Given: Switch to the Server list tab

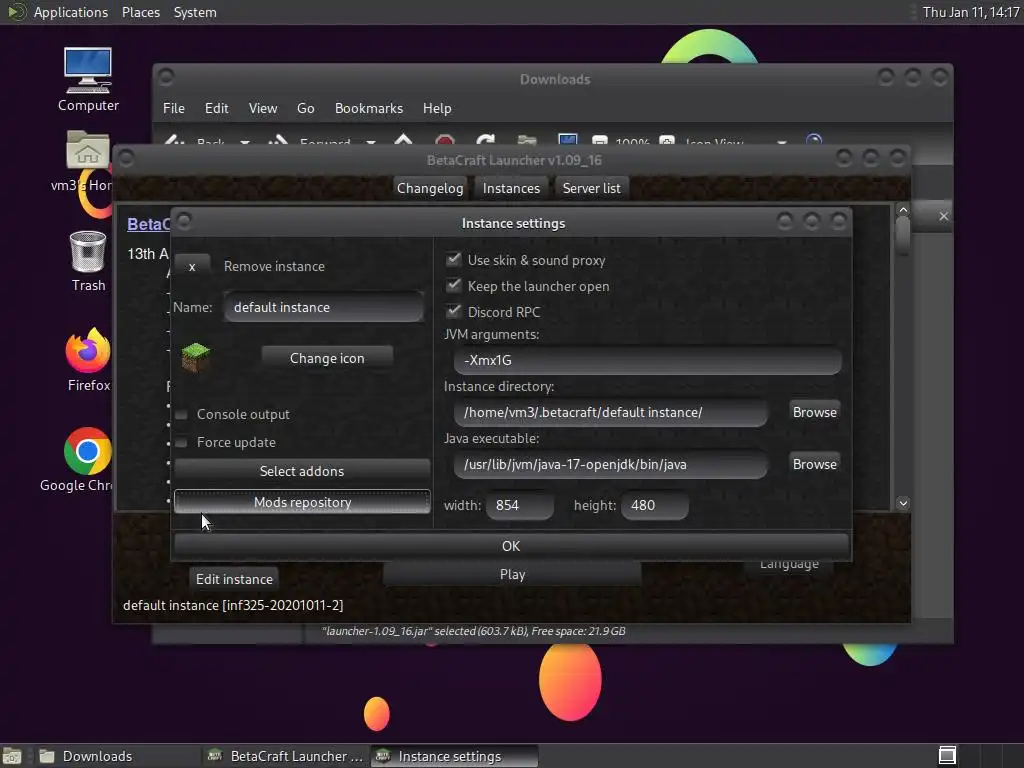Looking at the screenshot, I should pos(592,188).
